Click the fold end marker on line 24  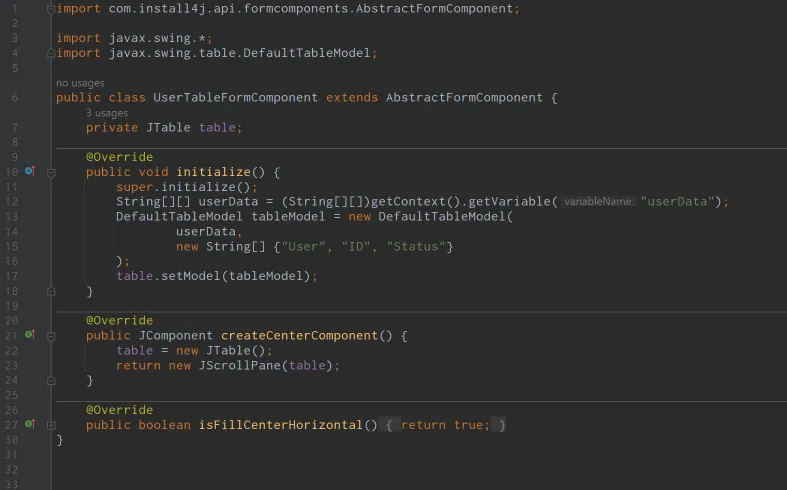[51, 381]
